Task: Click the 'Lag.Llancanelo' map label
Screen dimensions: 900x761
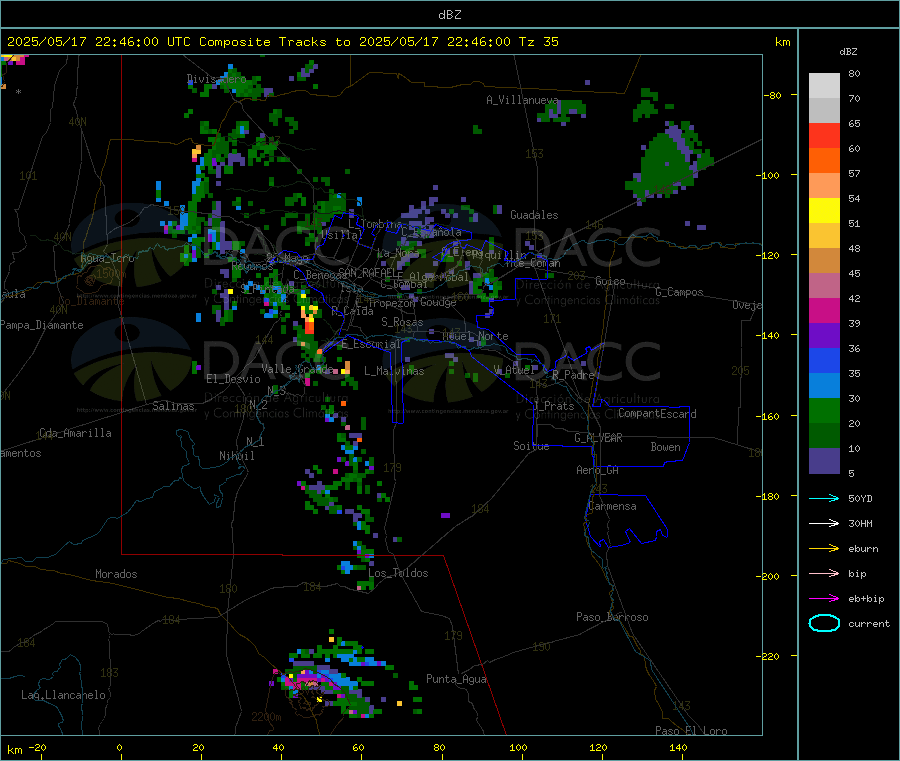Action: click(63, 696)
